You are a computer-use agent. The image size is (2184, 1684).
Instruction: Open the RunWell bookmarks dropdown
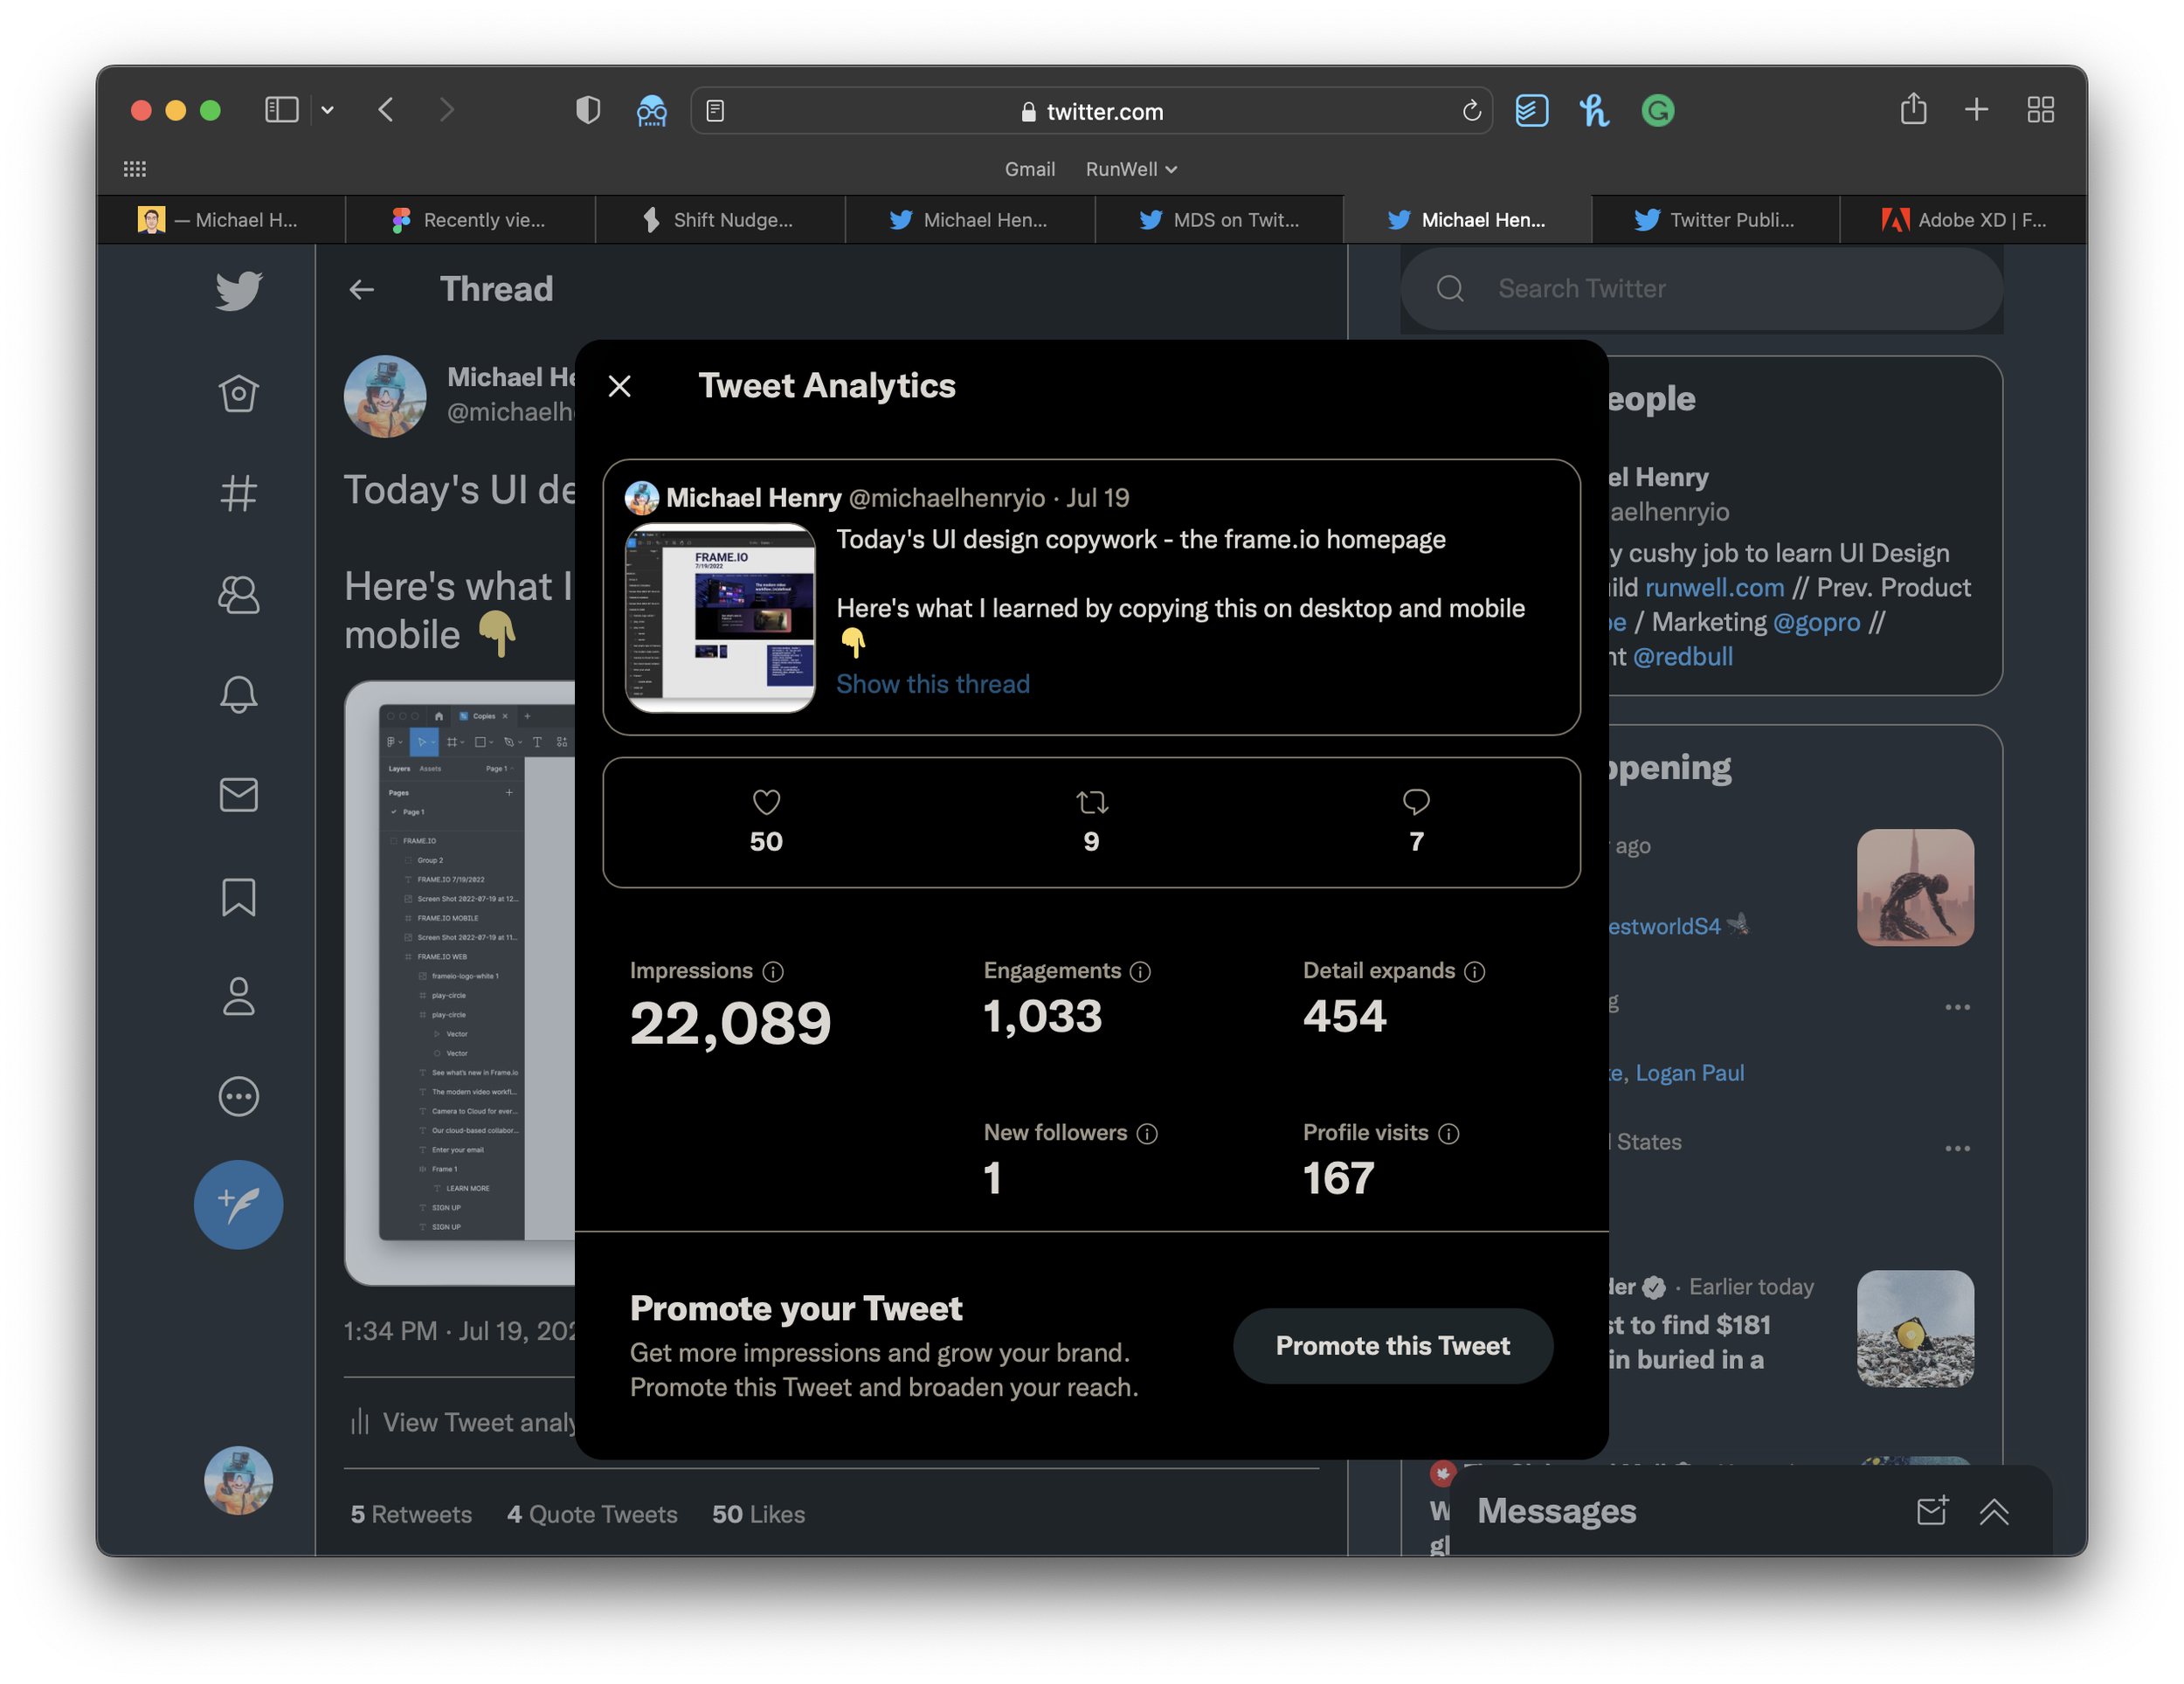1131,169
